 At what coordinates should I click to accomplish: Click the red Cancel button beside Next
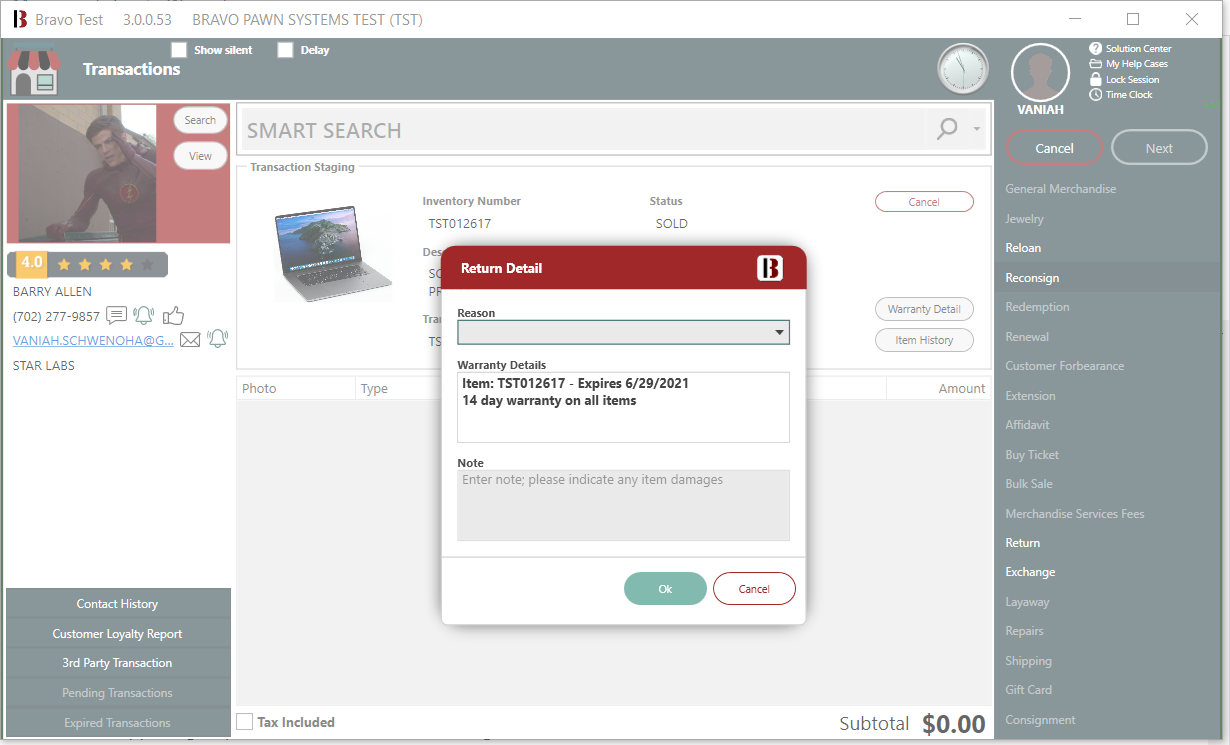[1054, 148]
